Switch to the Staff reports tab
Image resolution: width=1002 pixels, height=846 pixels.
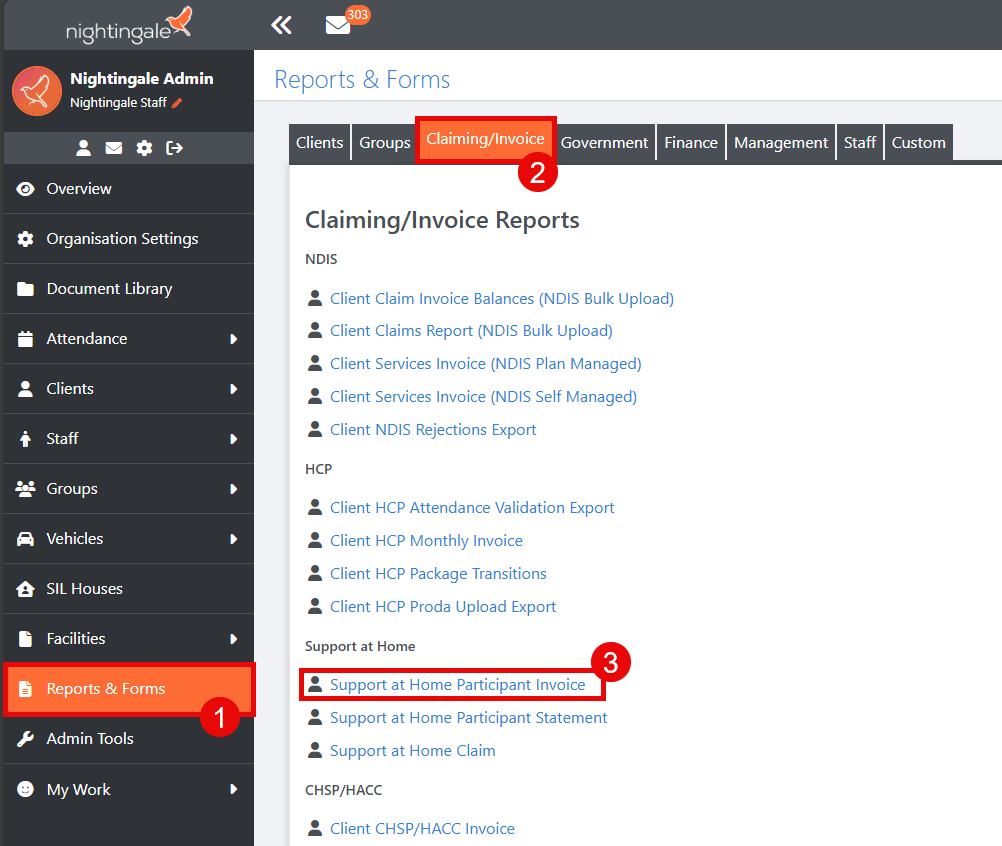[x=859, y=142]
